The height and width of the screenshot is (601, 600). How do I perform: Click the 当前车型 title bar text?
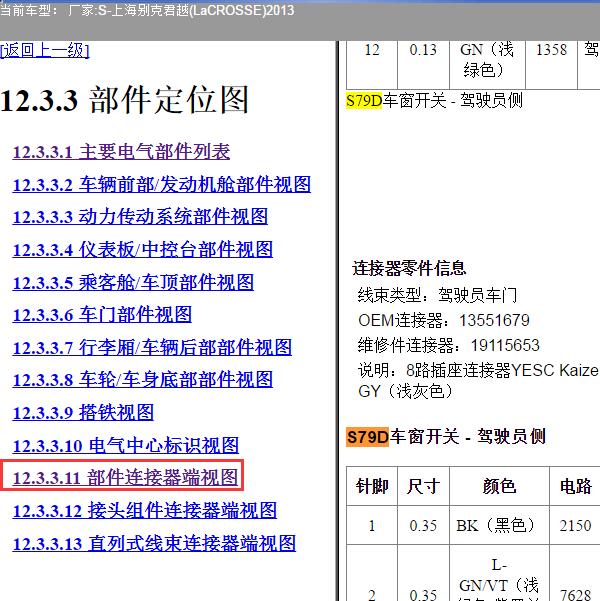point(147,10)
